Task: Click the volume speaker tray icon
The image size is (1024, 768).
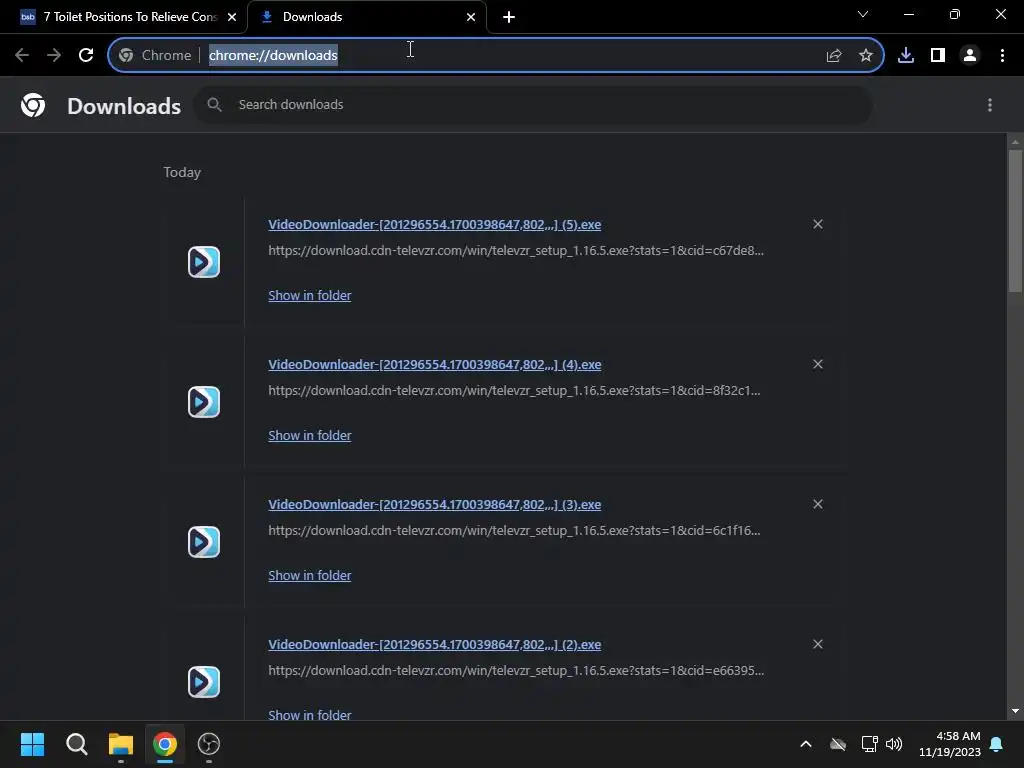Action: tap(894, 744)
